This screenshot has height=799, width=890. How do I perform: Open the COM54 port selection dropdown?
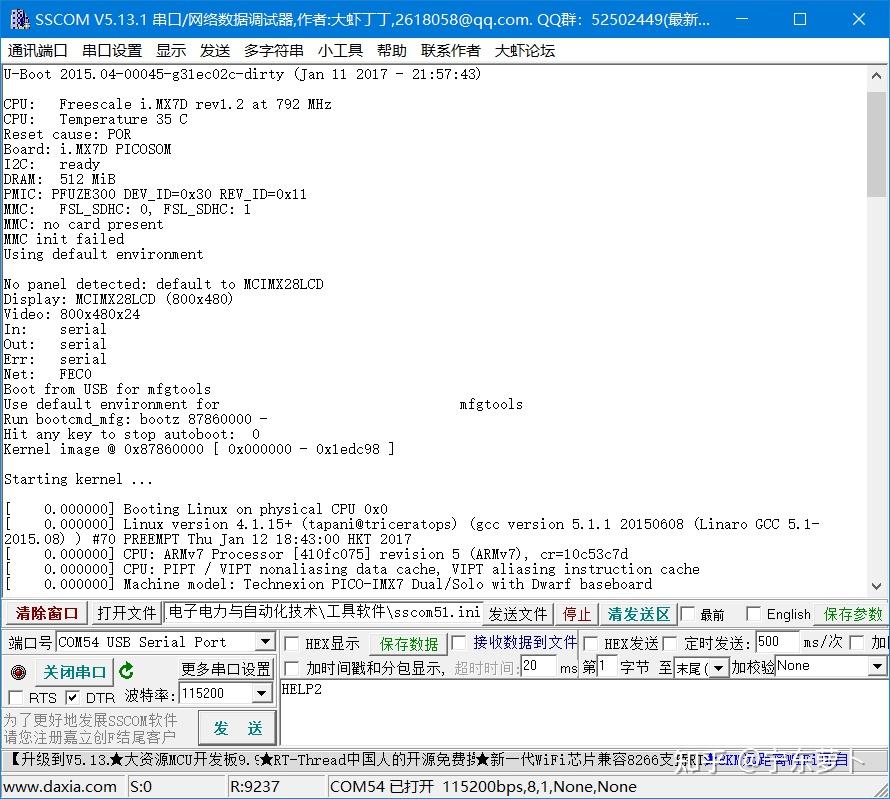(265, 642)
